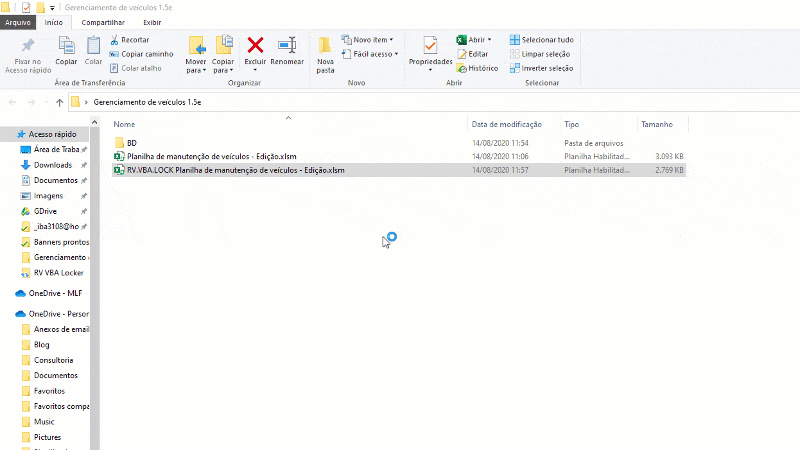Open the Propriedades dropdown arrow
Viewport: 800px width, 450px height.
pos(430,70)
